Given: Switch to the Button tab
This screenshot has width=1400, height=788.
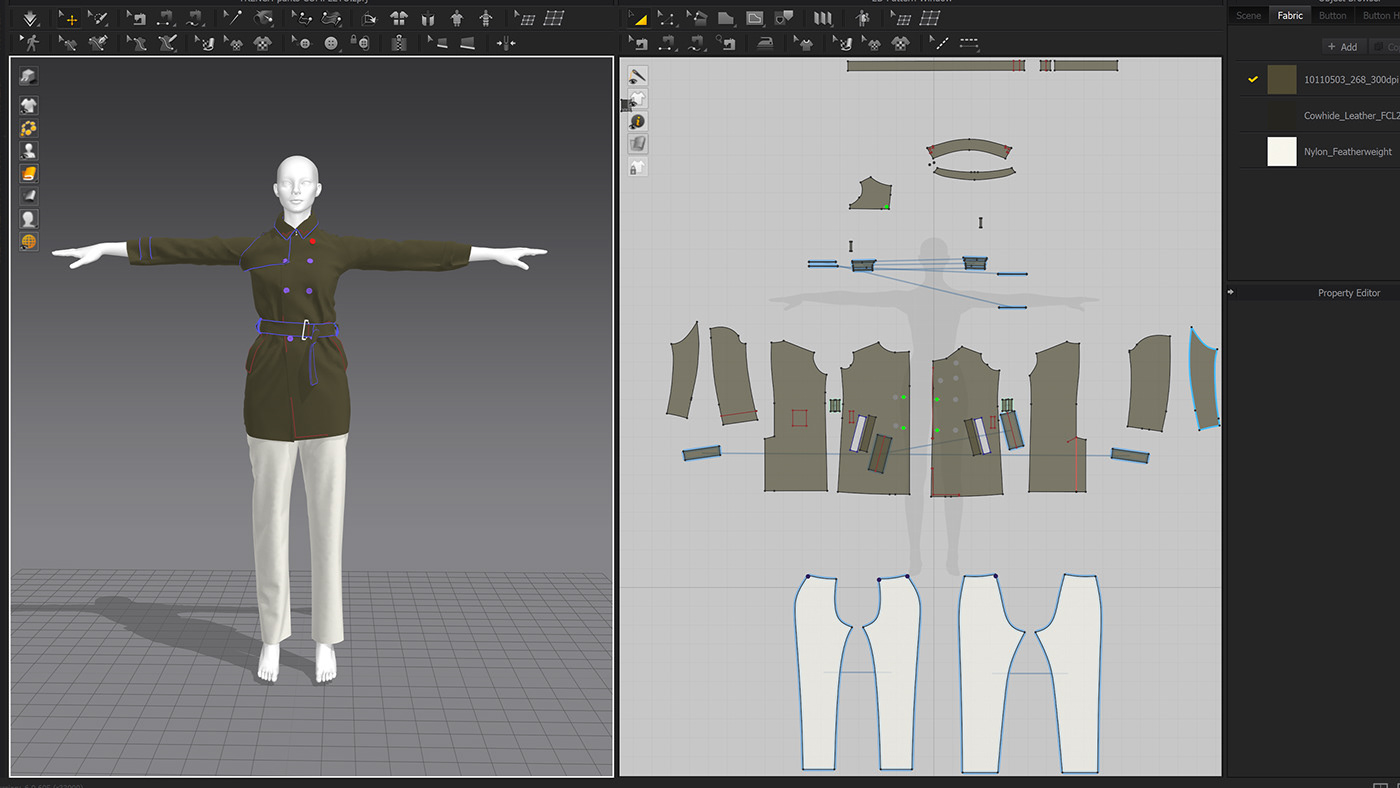Looking at the screenshot, I should pos(1332,15).
